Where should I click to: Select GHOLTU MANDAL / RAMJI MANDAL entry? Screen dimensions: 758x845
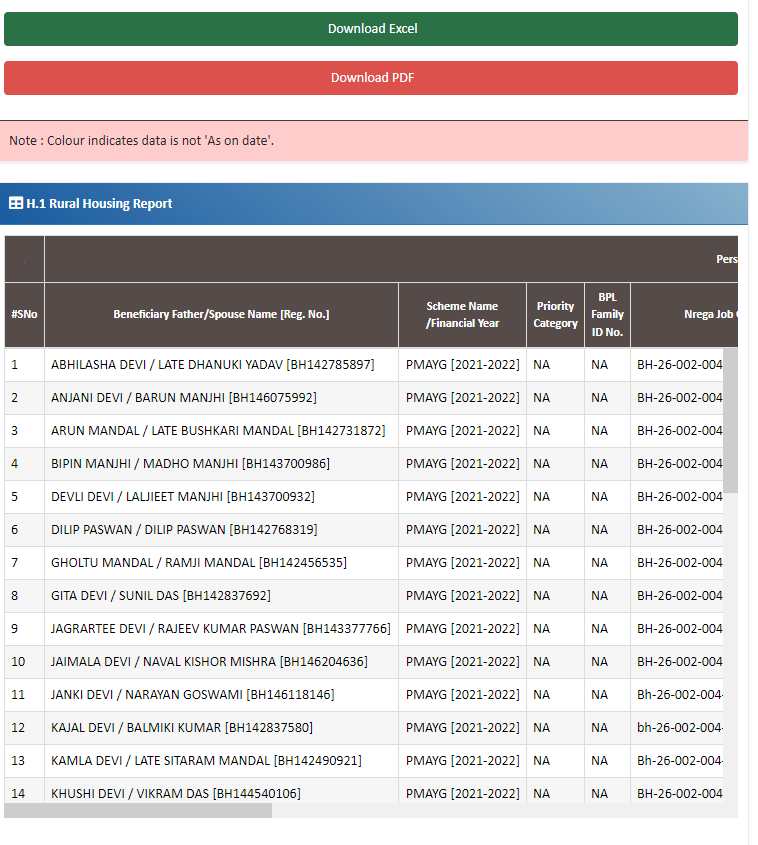[x=199, y=563]
